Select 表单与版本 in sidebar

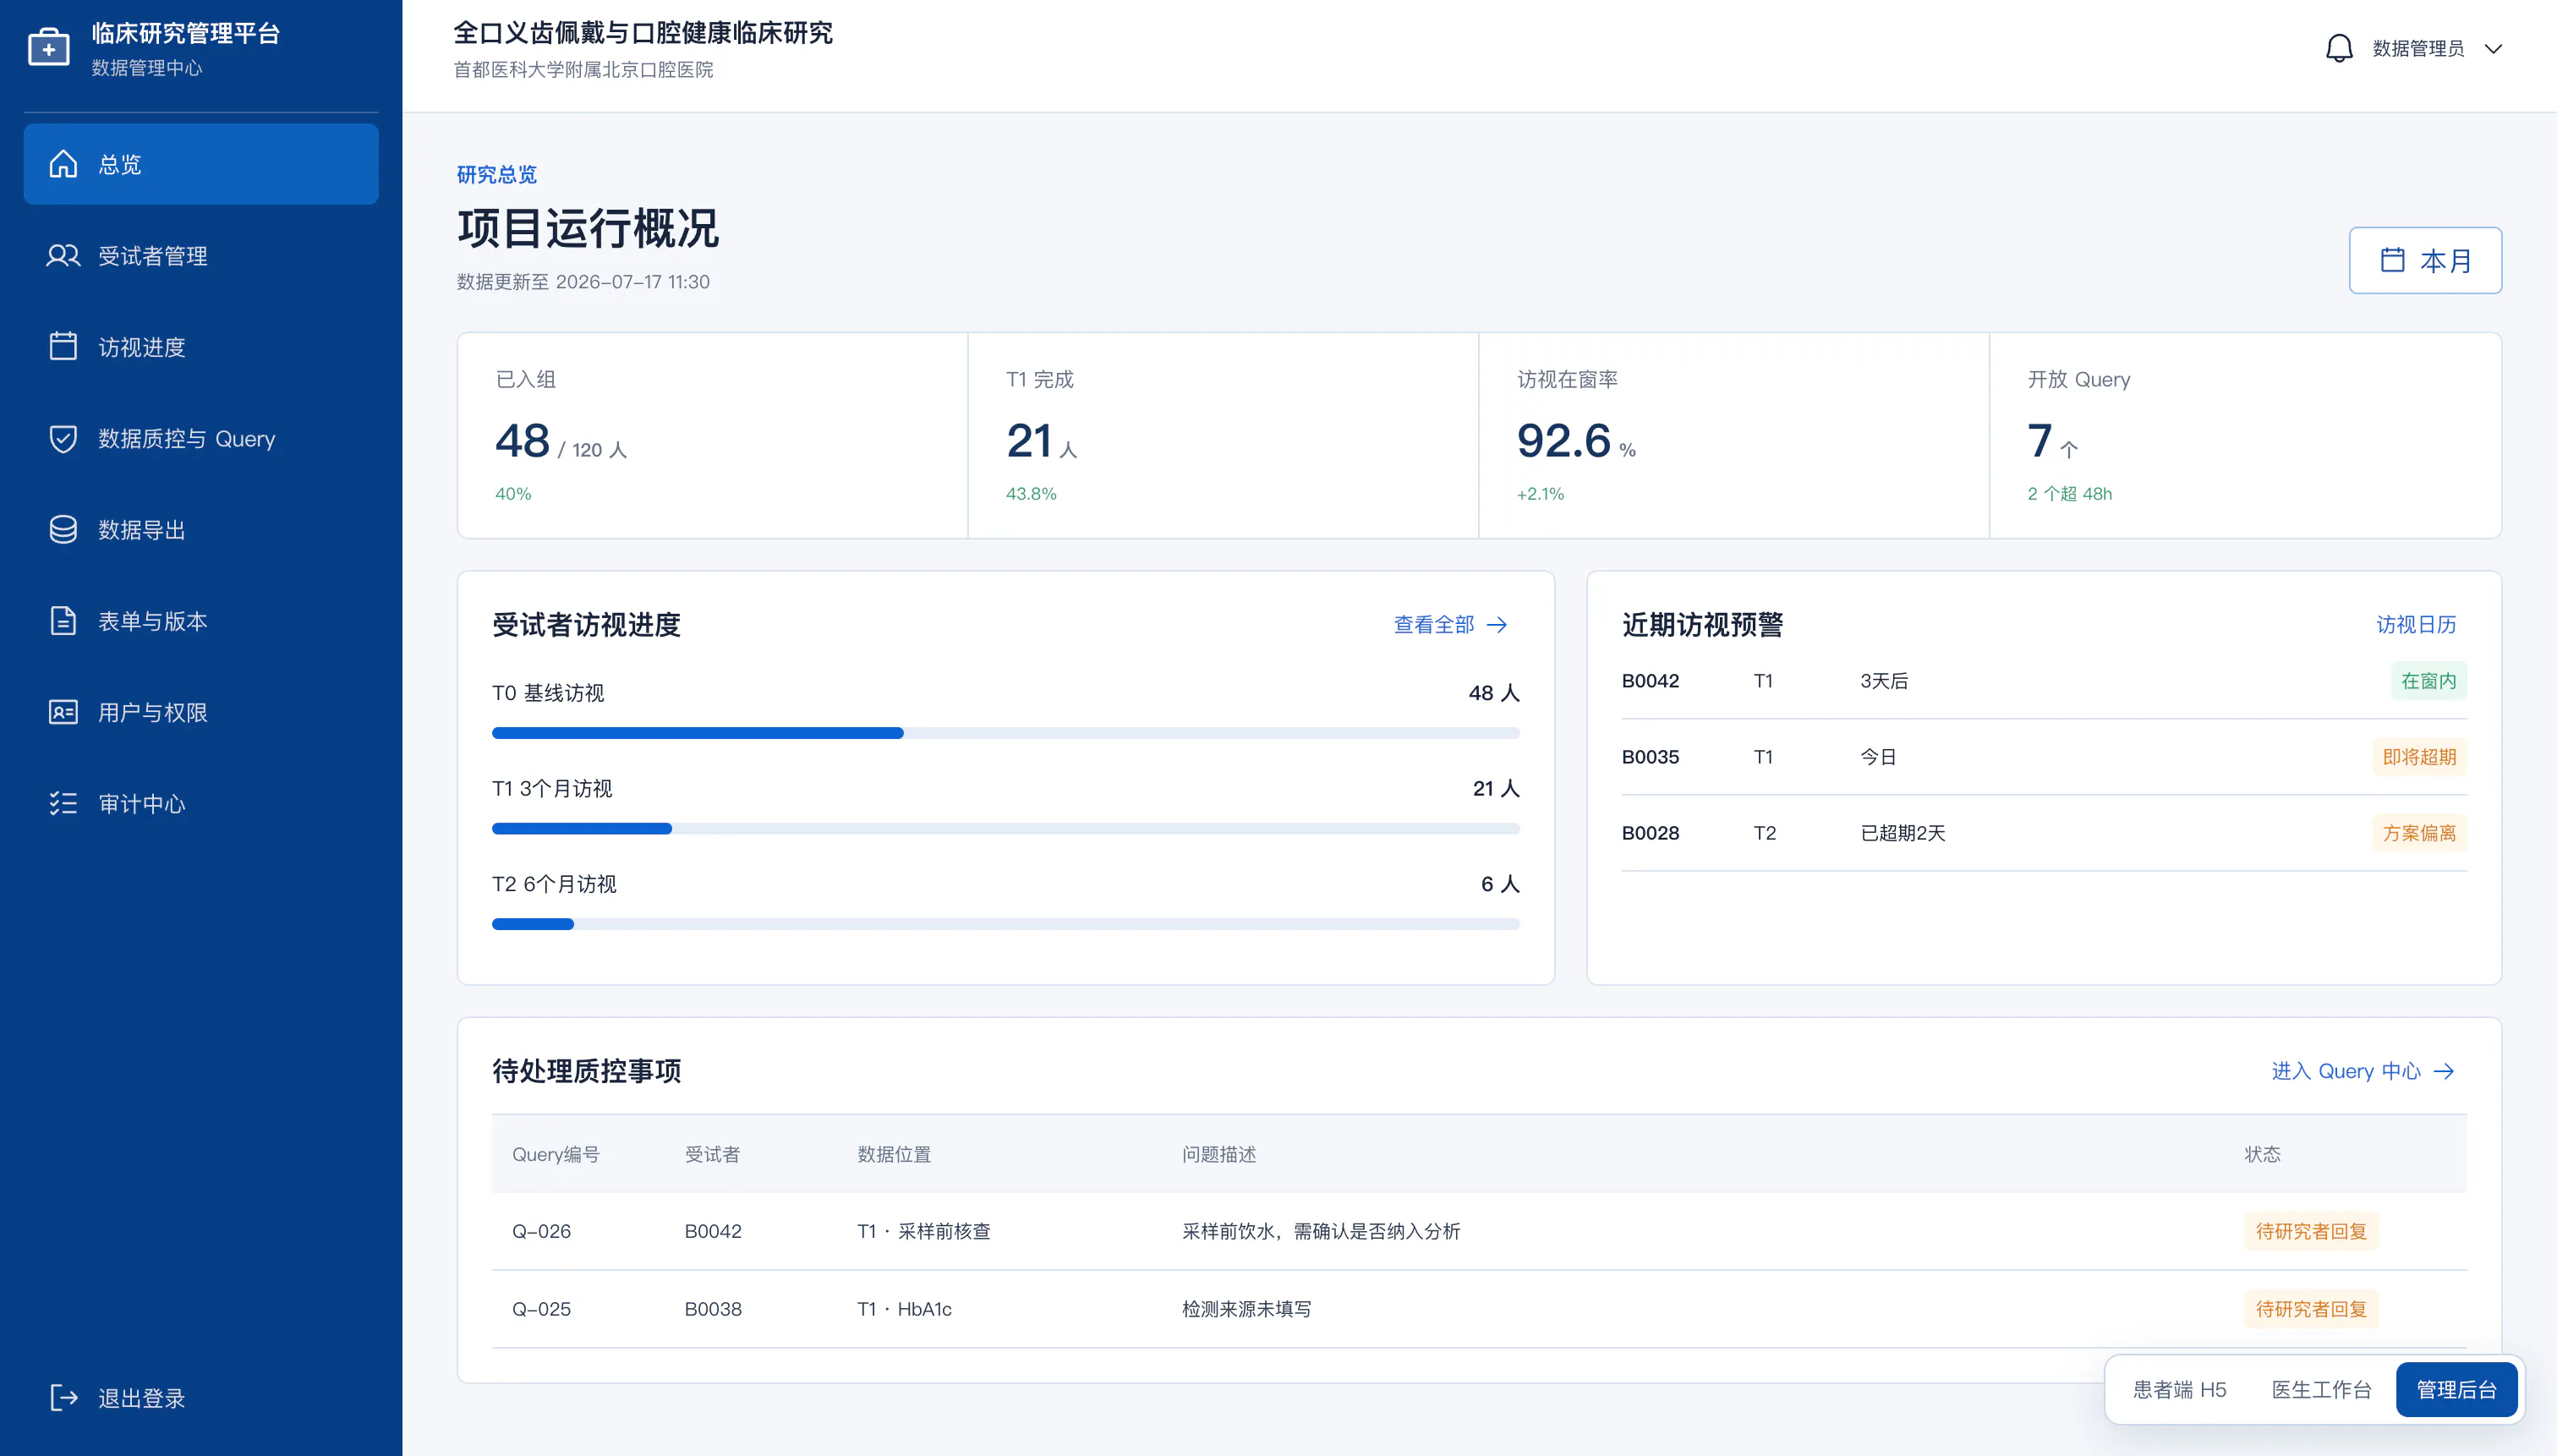pos(201,621)
